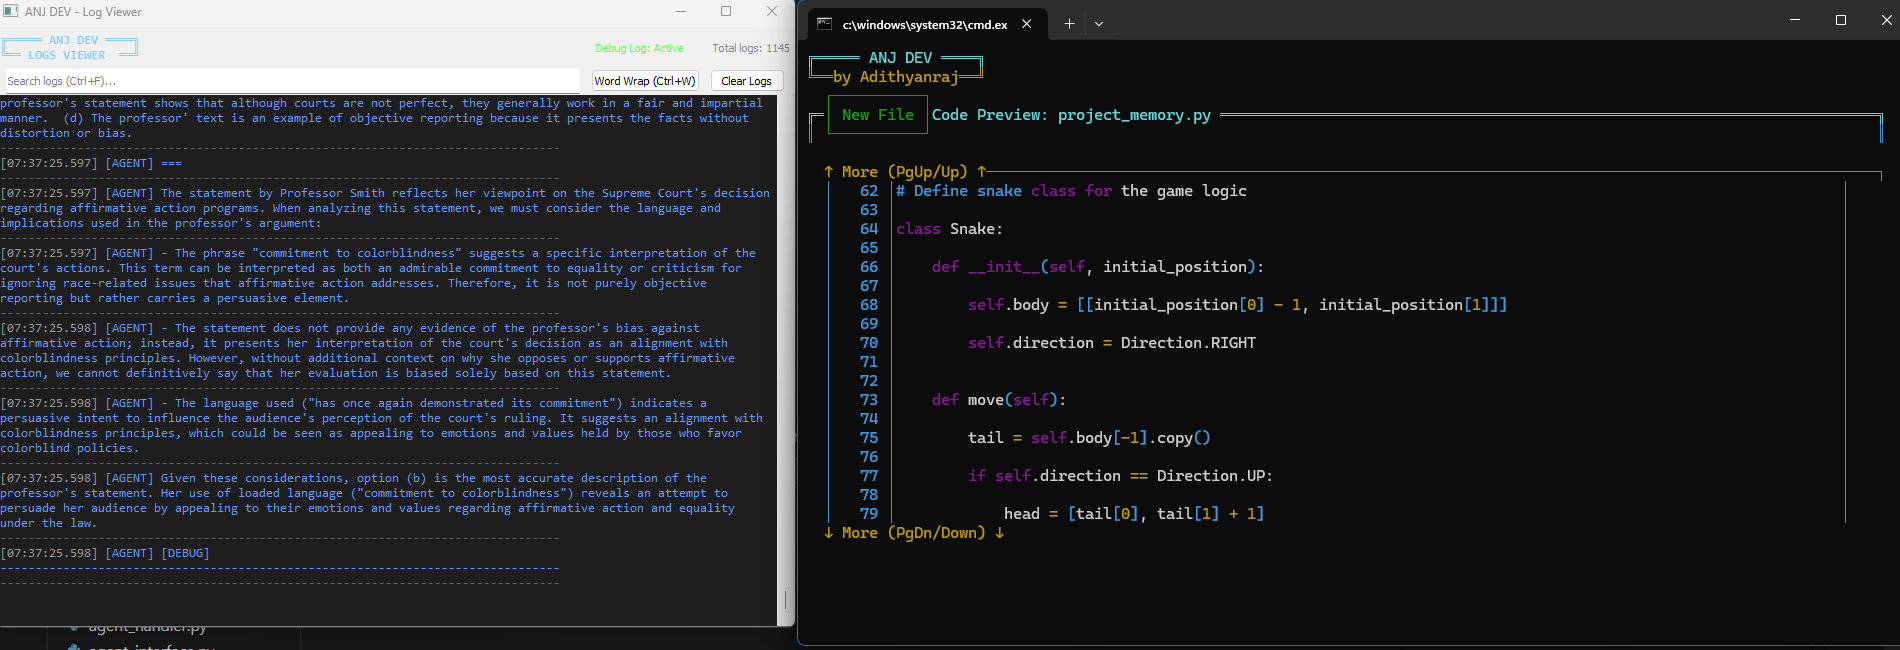Click Code Preview: project_memory.py title
This screenshot has height=650, width=1900.
pyautogui.click(x=1071, y=115)
